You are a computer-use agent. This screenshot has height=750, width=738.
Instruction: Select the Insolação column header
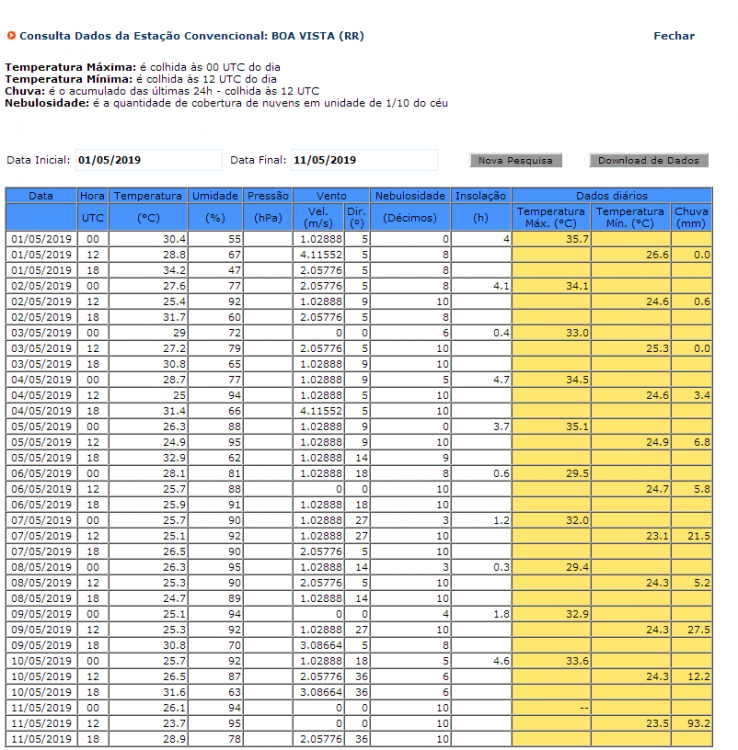pos(482,196)
